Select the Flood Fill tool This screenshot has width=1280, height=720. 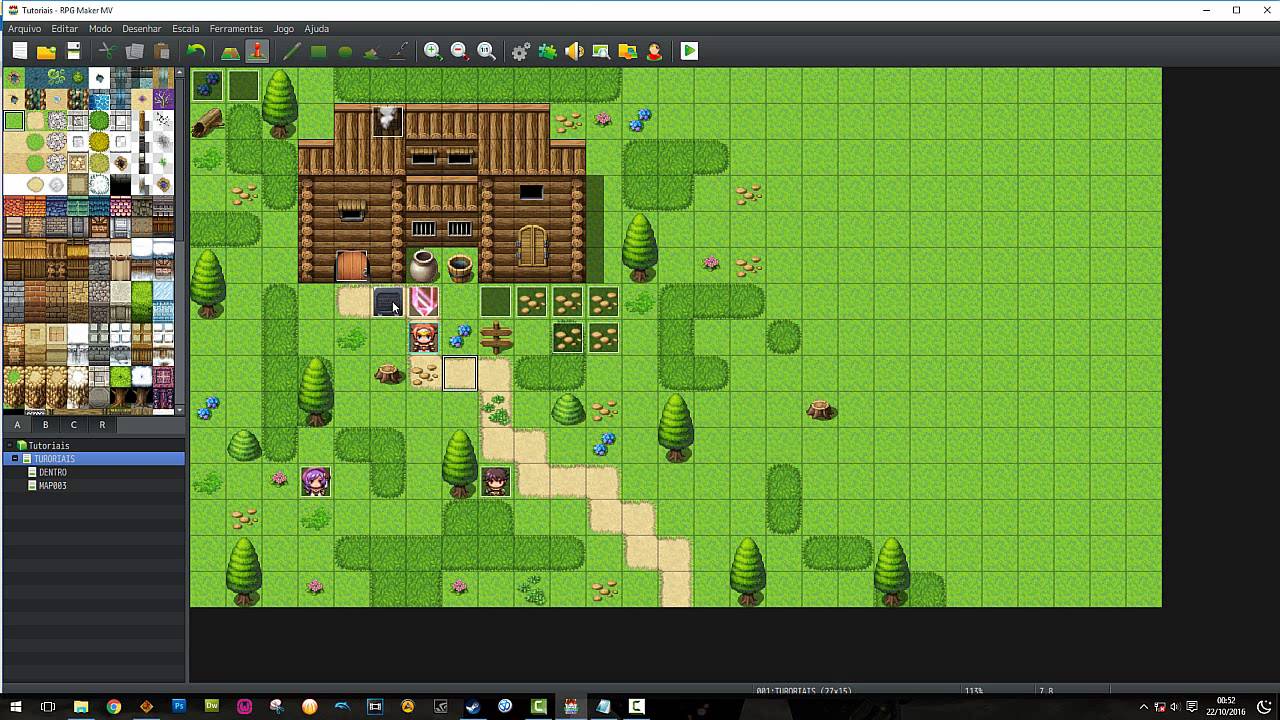tap(372, 51)
